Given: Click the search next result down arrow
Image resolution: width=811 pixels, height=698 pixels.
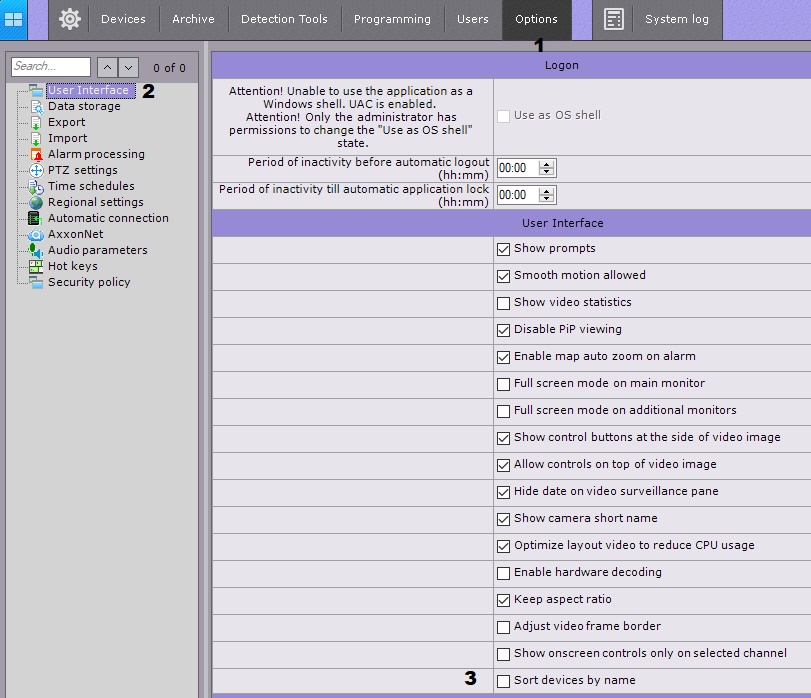Looking at the screenshot, I should 128,67.
